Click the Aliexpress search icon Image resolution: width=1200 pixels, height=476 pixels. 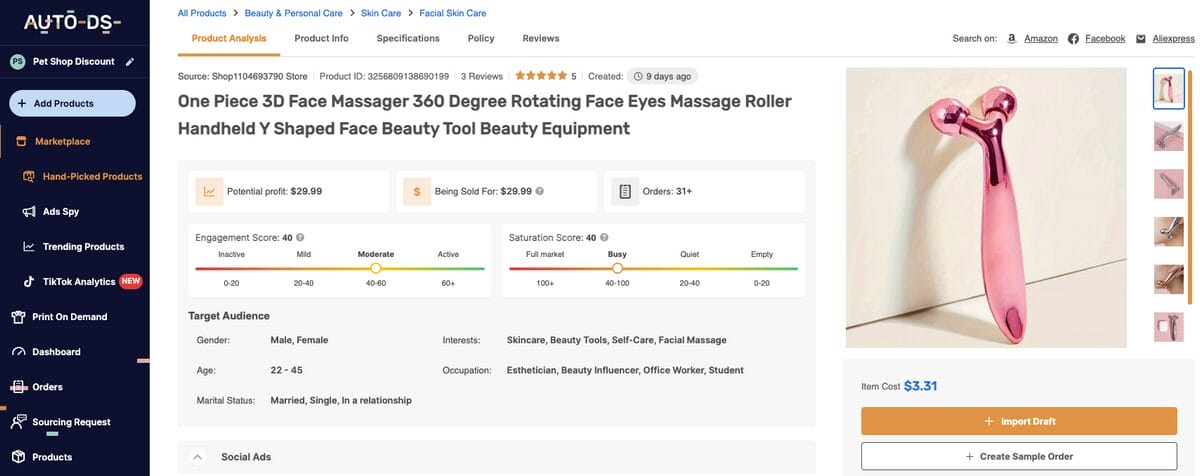1141,38
